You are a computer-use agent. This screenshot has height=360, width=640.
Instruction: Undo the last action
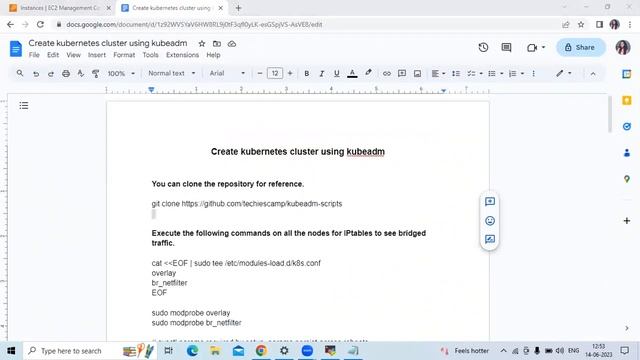(36, 73)
